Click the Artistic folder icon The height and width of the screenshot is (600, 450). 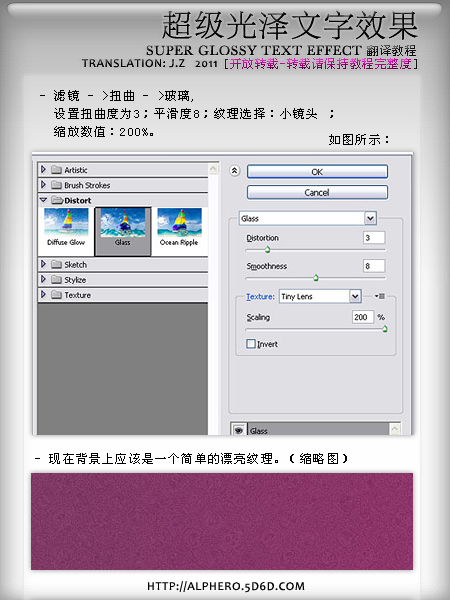pos(56,170)
